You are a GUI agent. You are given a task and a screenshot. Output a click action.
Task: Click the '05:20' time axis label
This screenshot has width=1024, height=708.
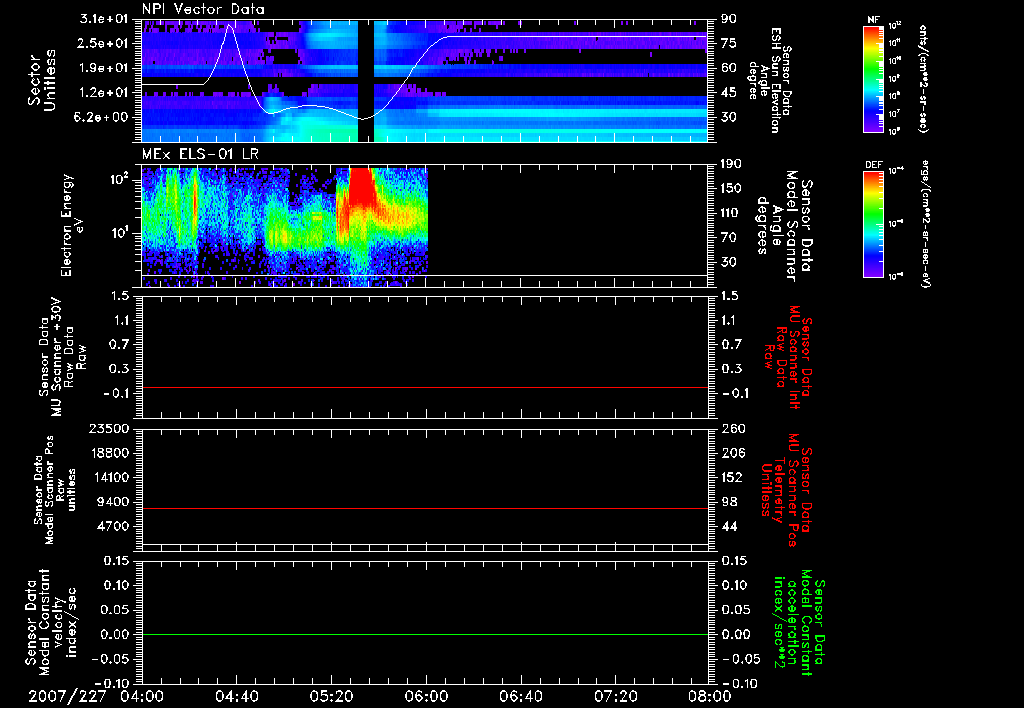coord(331,696)
